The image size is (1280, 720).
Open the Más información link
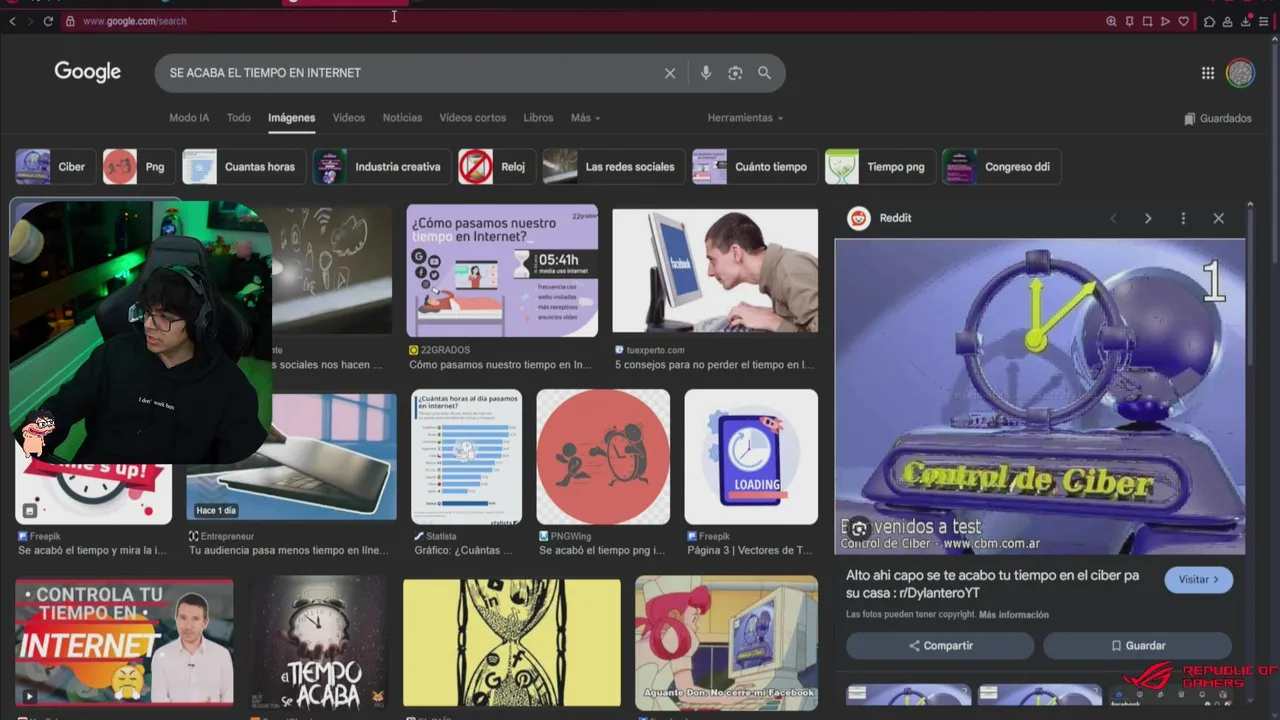1014,615
